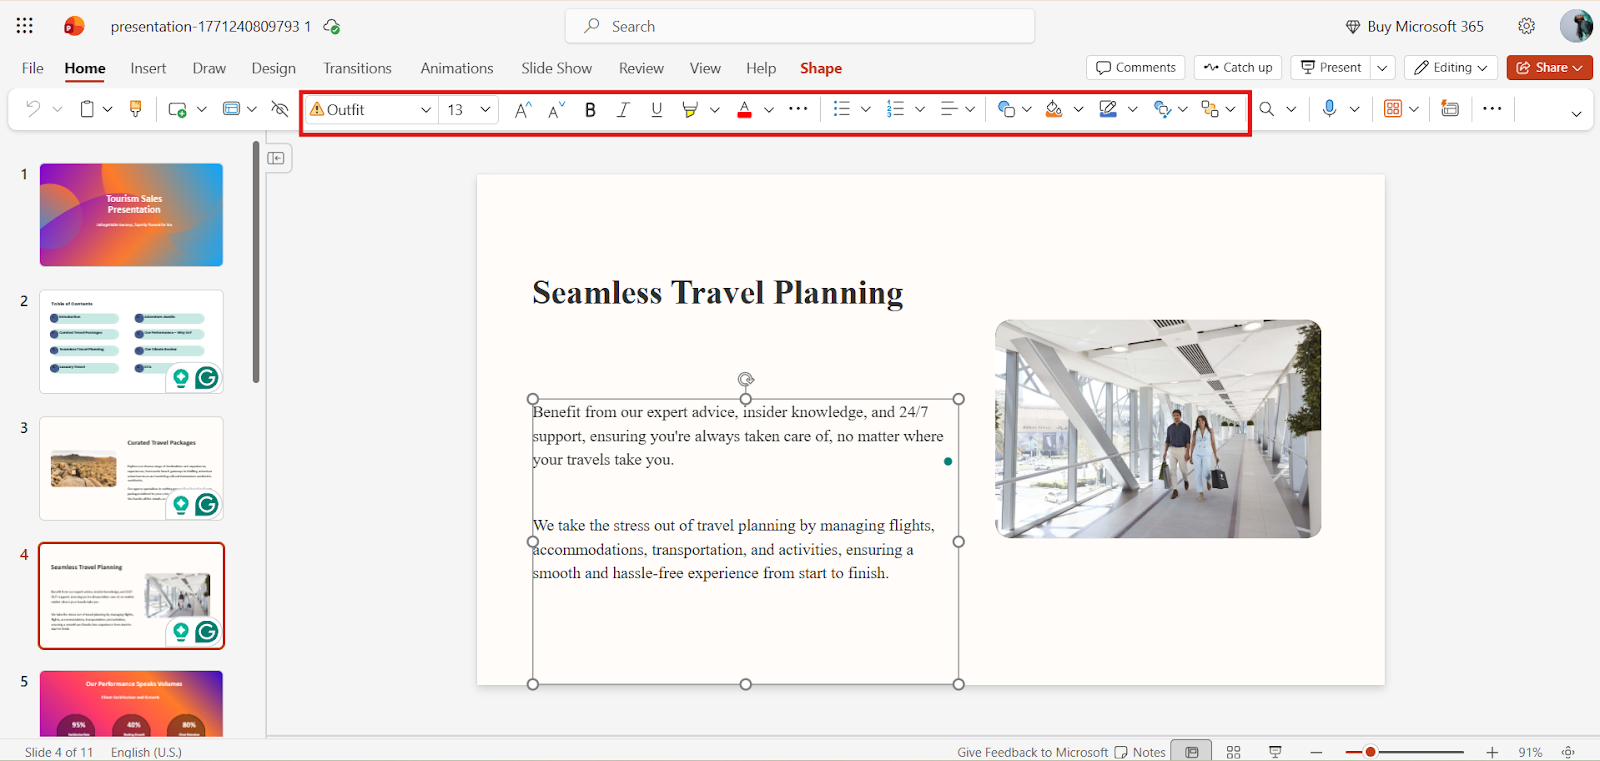Switch to Slide Sorter view

pos(1234,752)
